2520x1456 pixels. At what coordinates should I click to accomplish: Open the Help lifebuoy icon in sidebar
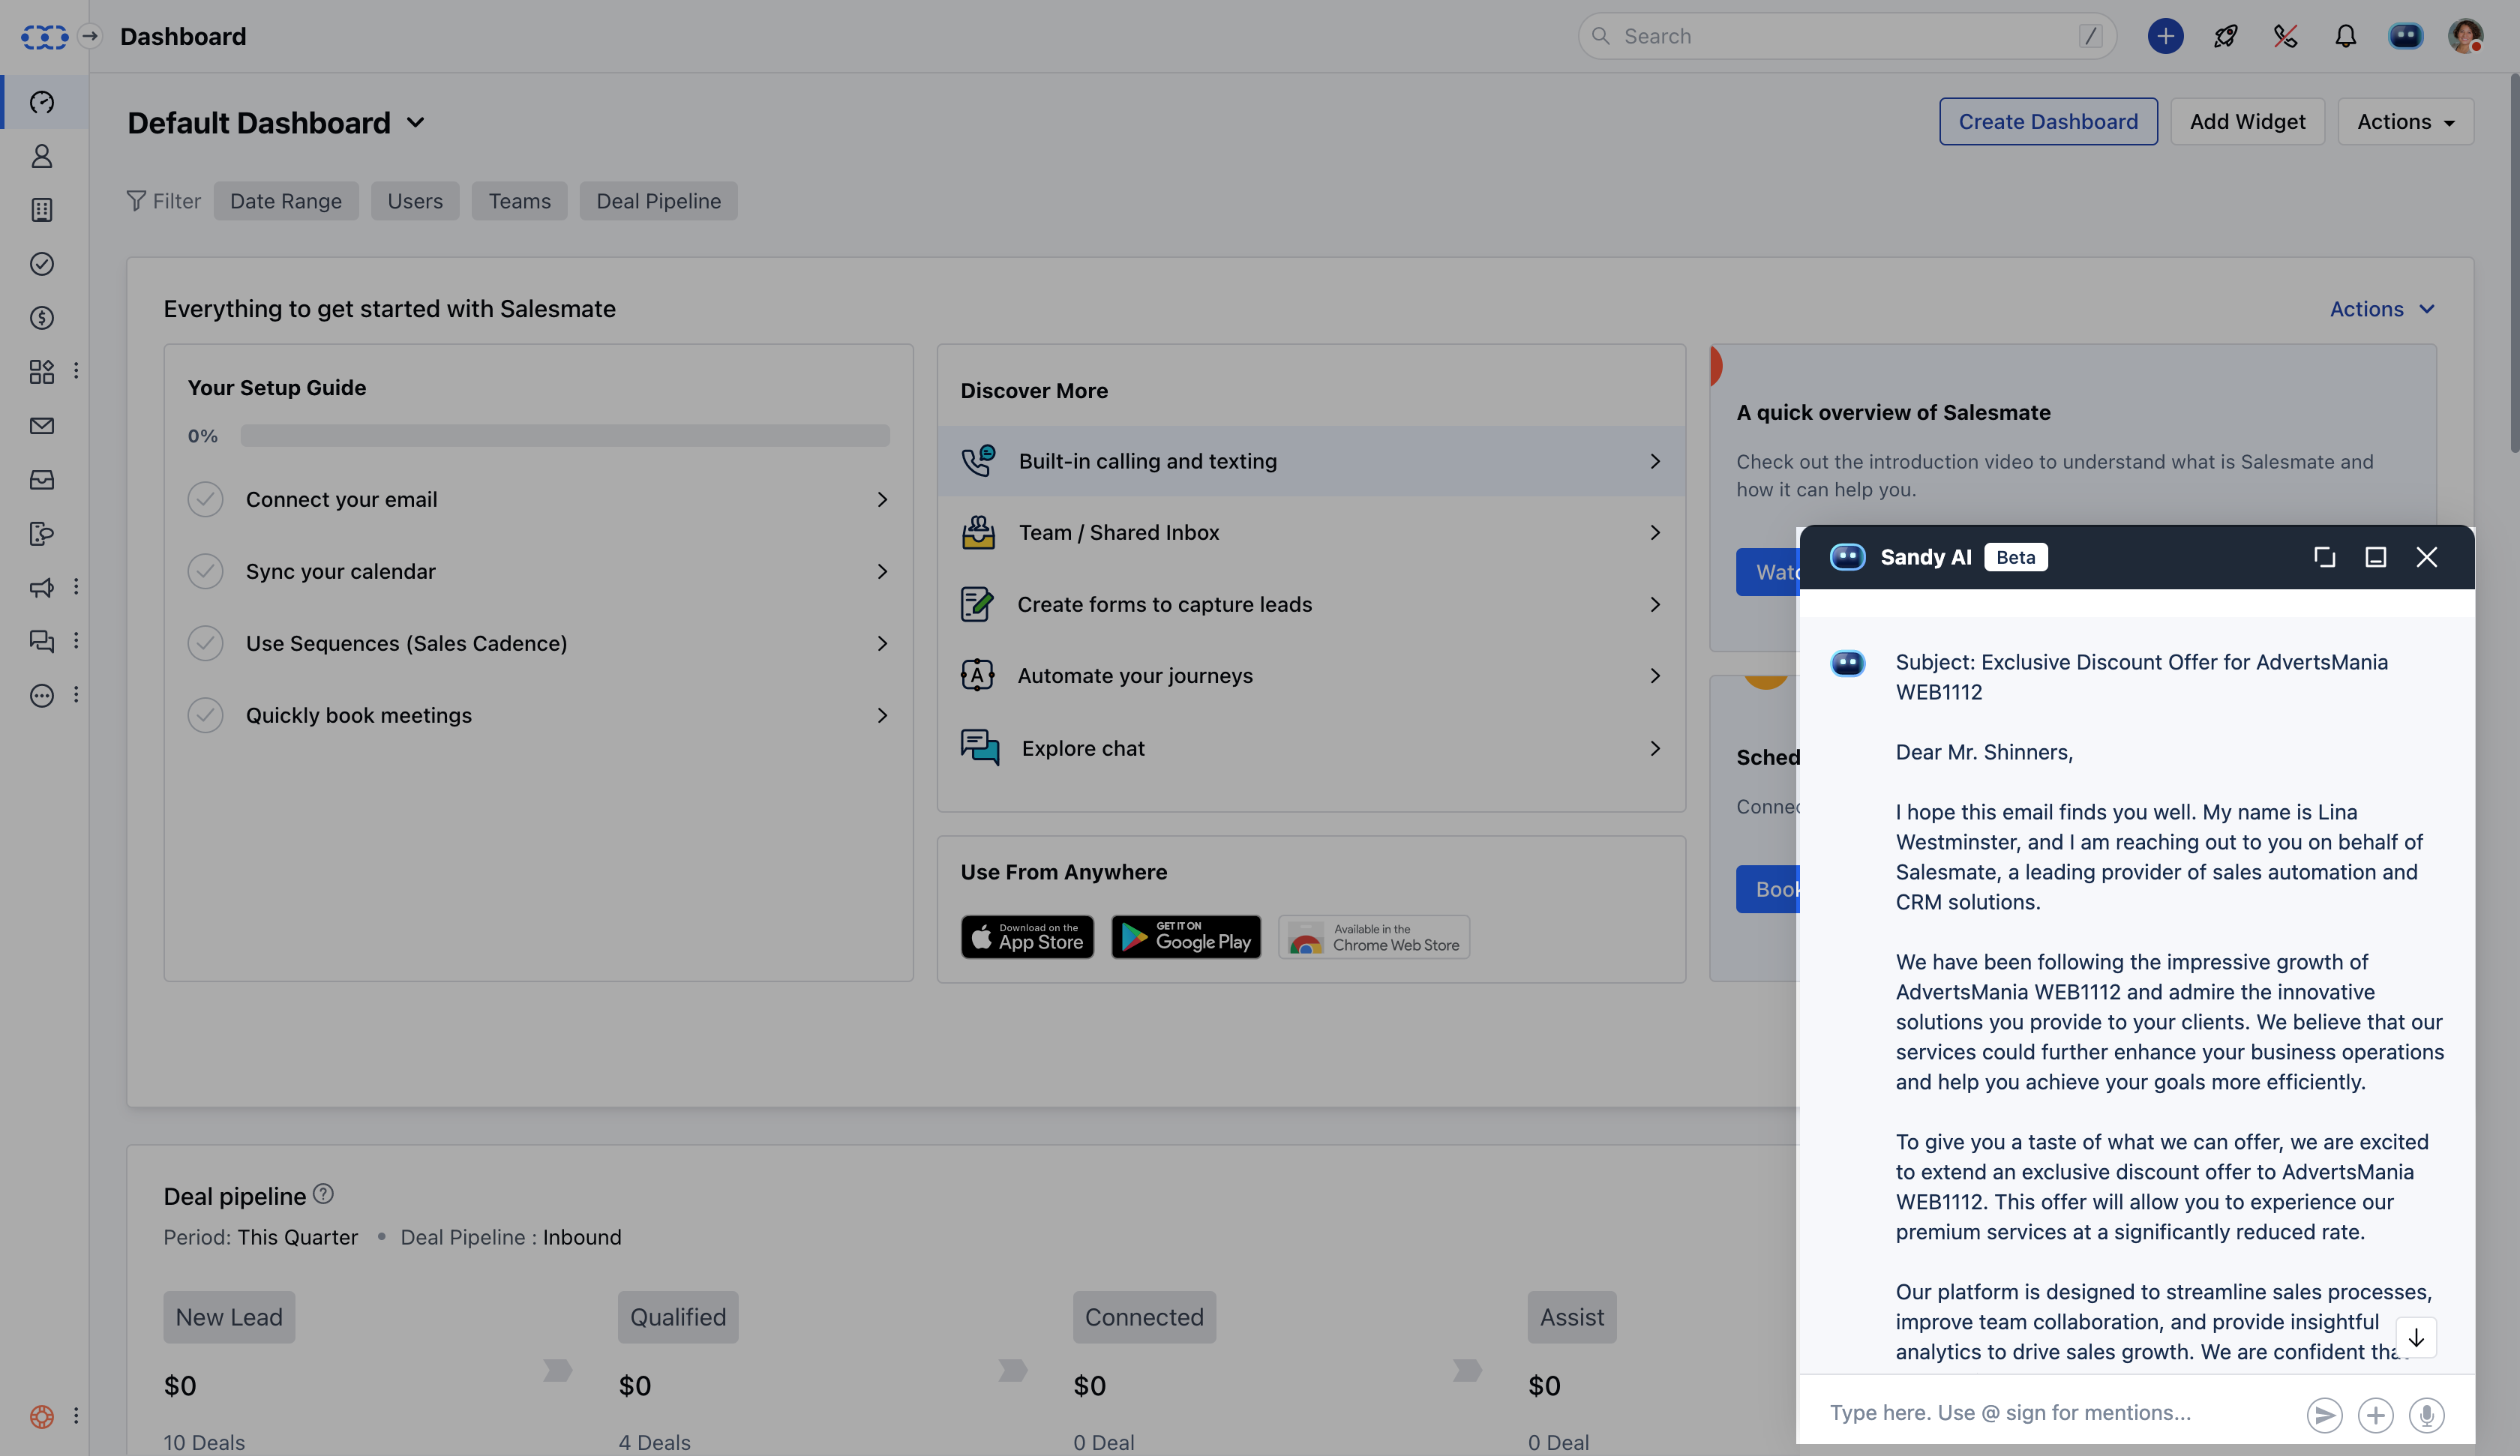42,1416
